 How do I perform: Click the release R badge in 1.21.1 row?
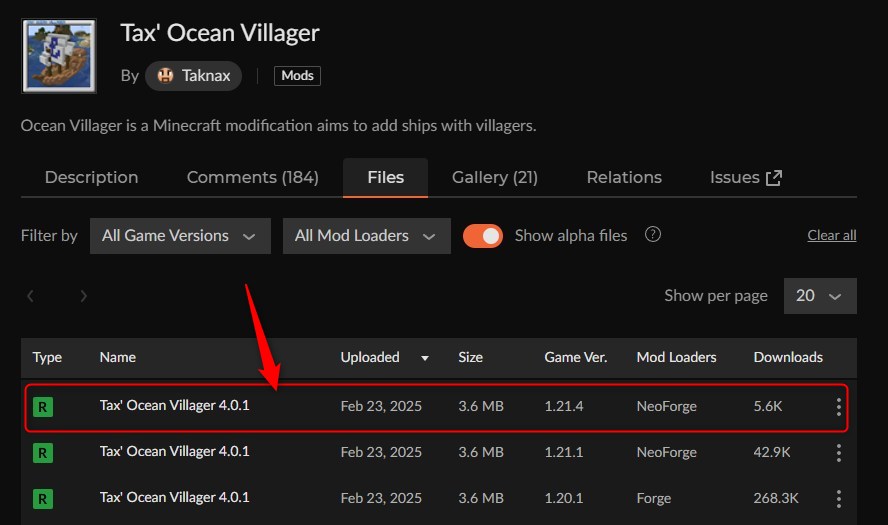click(x=42, y=453)
